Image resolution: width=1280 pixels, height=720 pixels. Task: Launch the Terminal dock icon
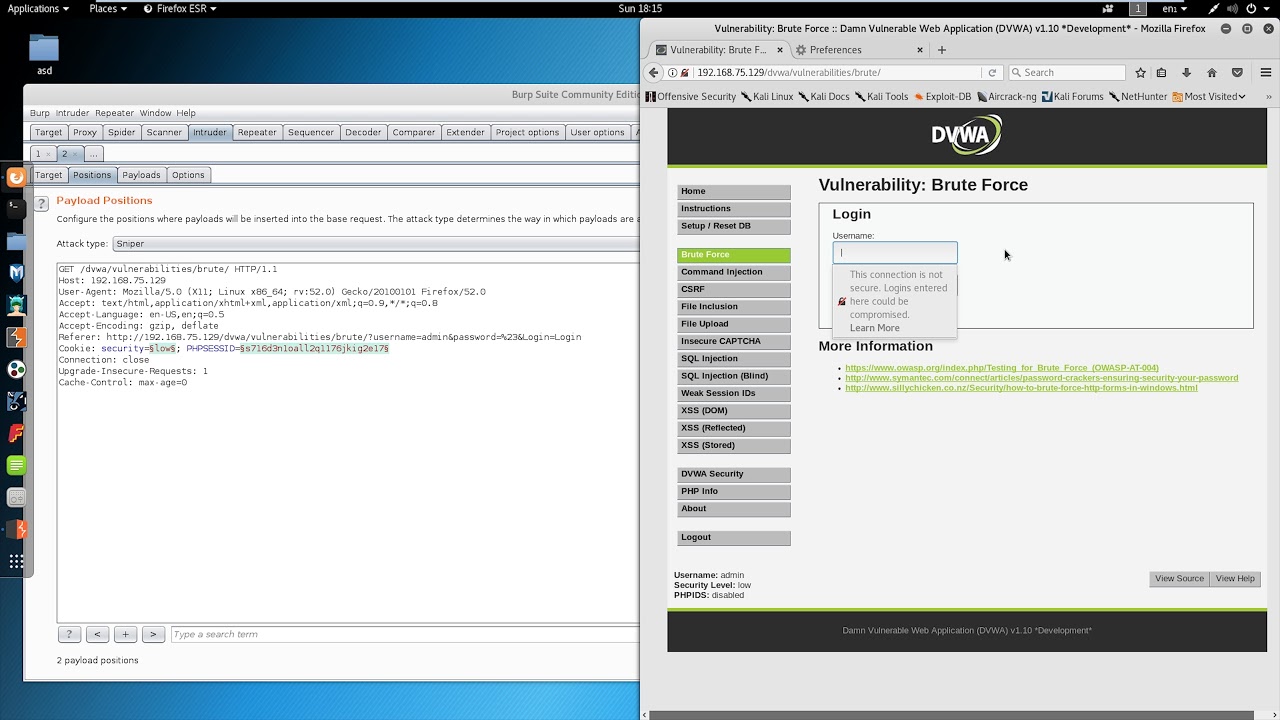(16, 209)
